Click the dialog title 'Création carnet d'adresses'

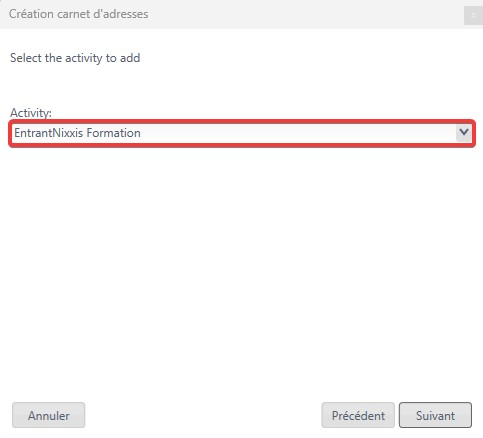79,14
